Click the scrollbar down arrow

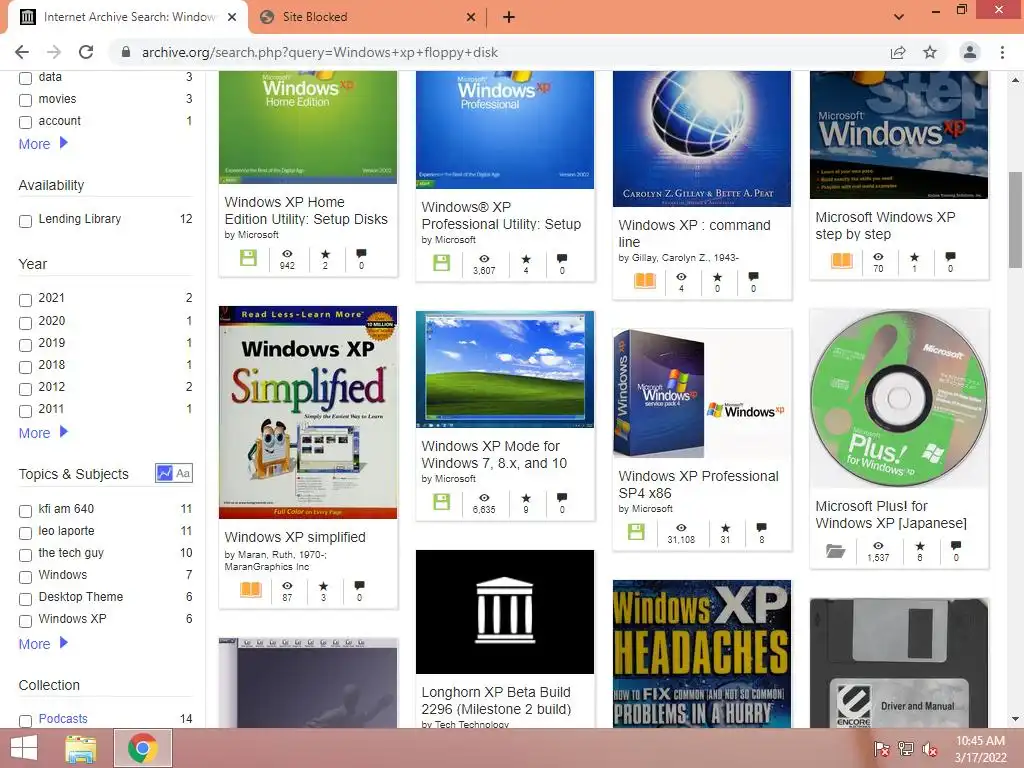[x=1015, y=719]
